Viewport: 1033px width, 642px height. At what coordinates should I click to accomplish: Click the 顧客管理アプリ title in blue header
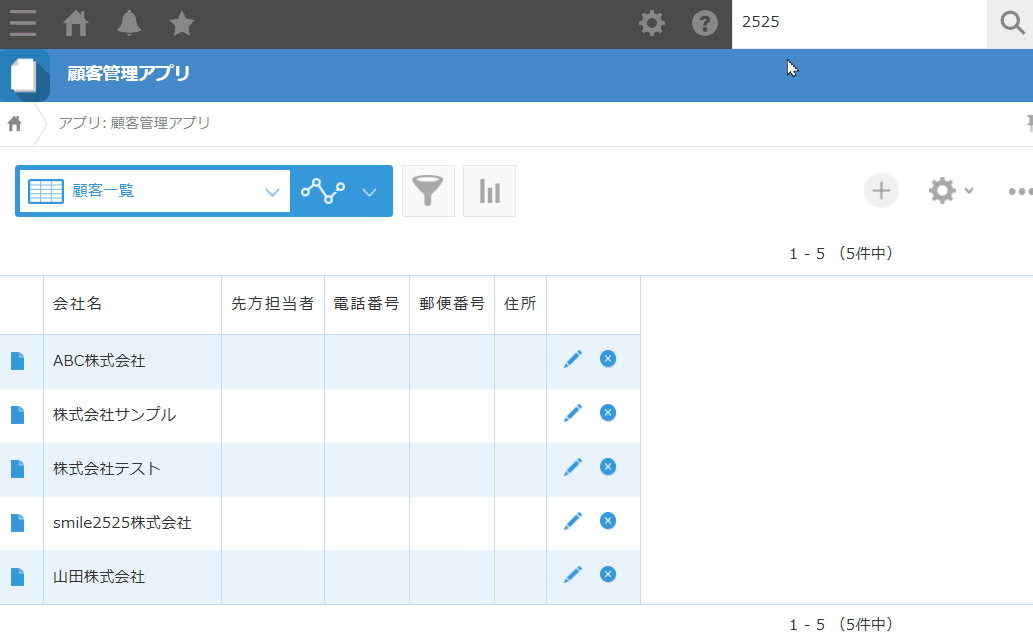pyautogui.click(x=128, y=73)
